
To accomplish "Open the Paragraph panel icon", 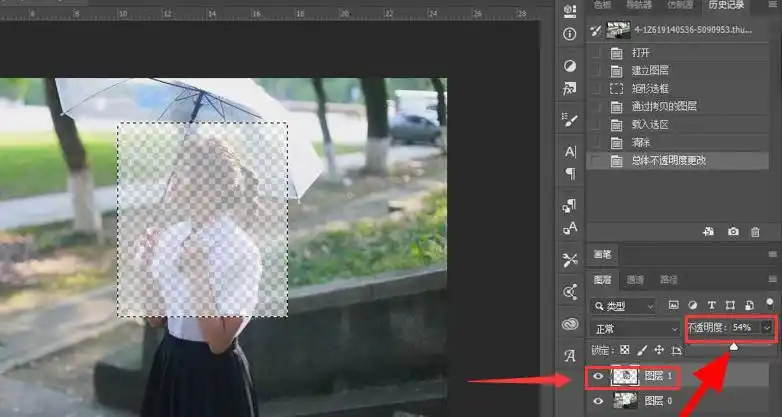I will [570, 174].
